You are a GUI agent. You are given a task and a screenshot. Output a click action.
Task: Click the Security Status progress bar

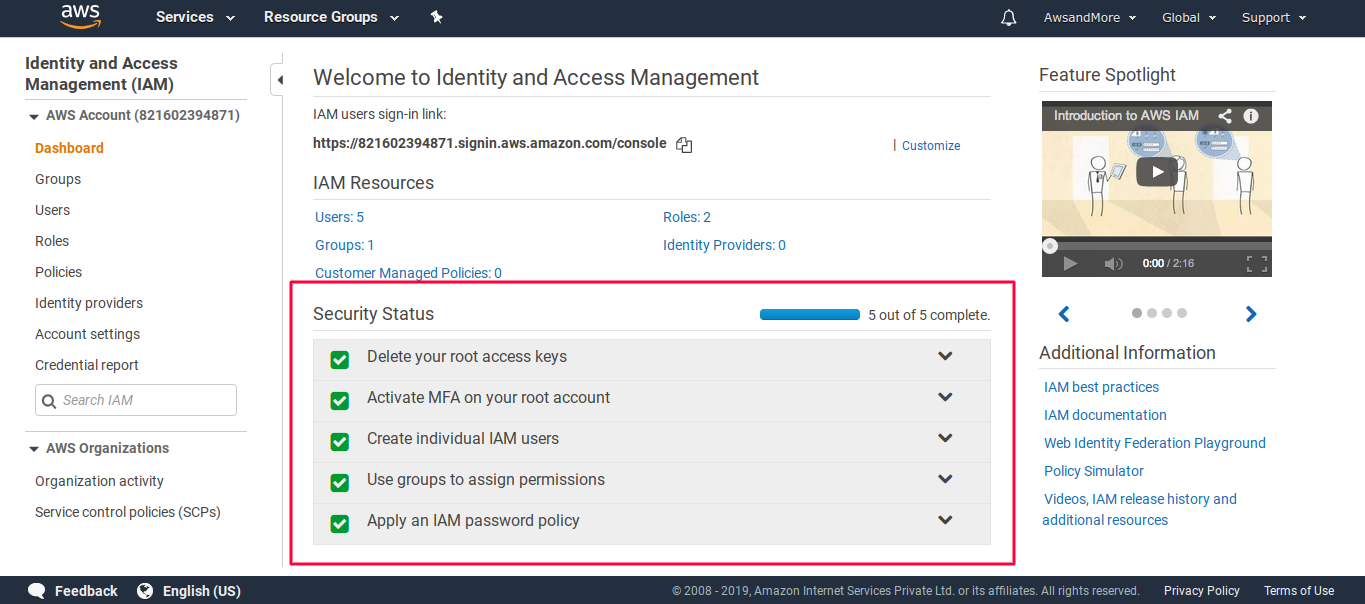coord(810,315)
